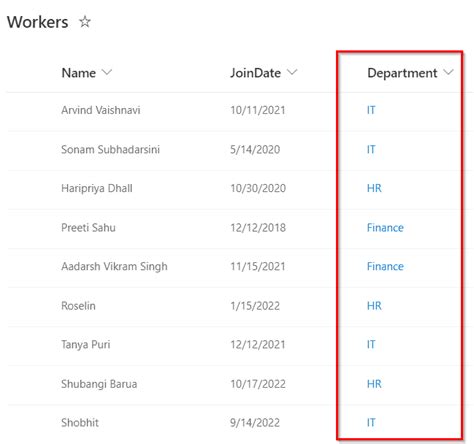Expand the JoinDate column chevron

click(292, 72)
